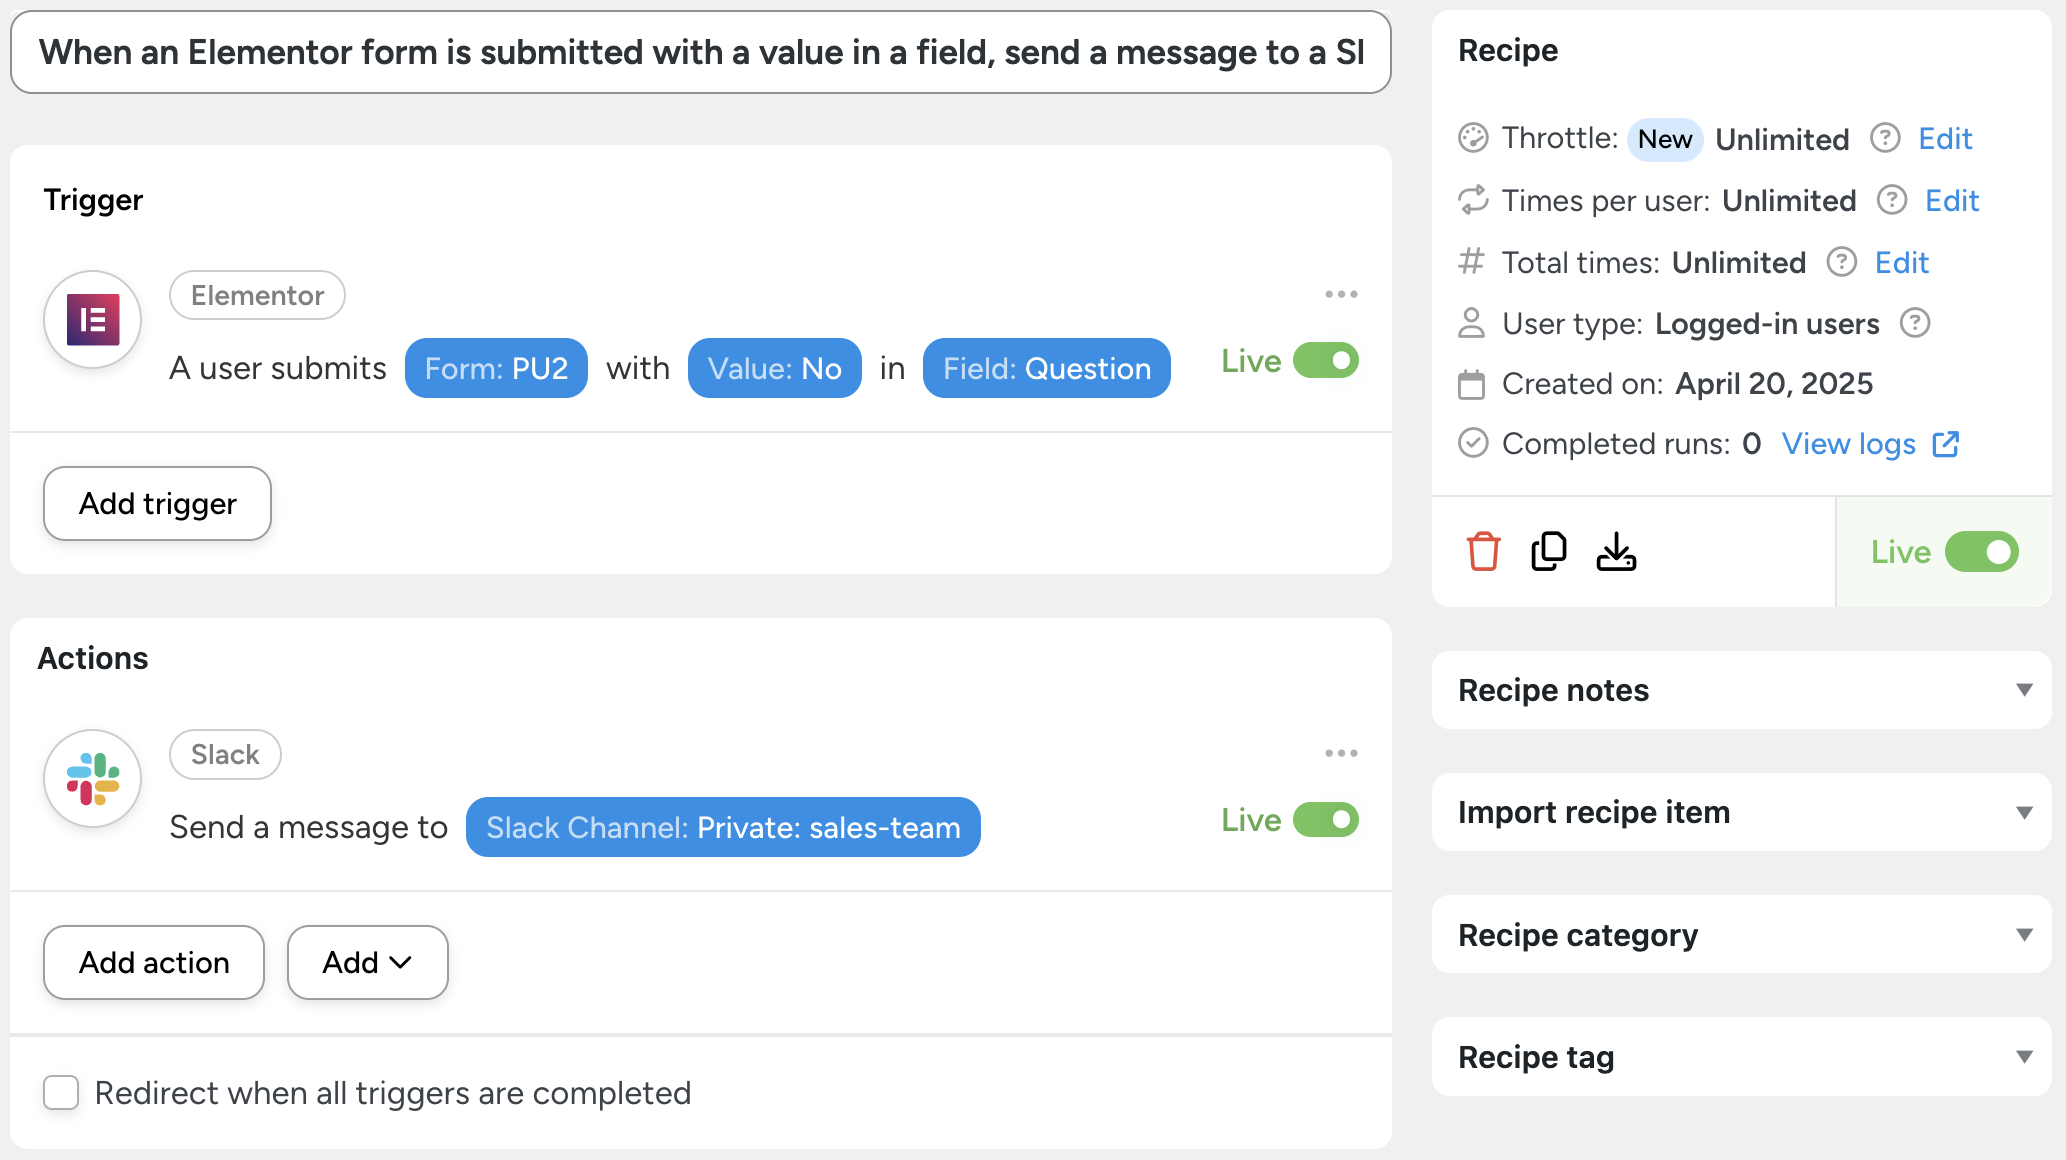This screenshot has height=1160, width=2066.
Task: Expand the Recipe category panel
Action: [x=1741, y=935]
